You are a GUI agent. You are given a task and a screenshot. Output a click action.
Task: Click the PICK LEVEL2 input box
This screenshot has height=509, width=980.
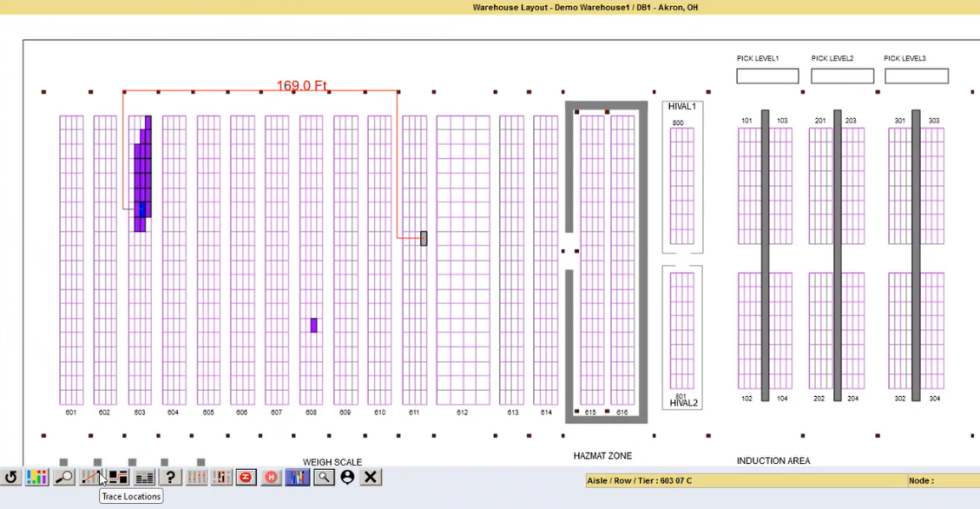point(842,76)
